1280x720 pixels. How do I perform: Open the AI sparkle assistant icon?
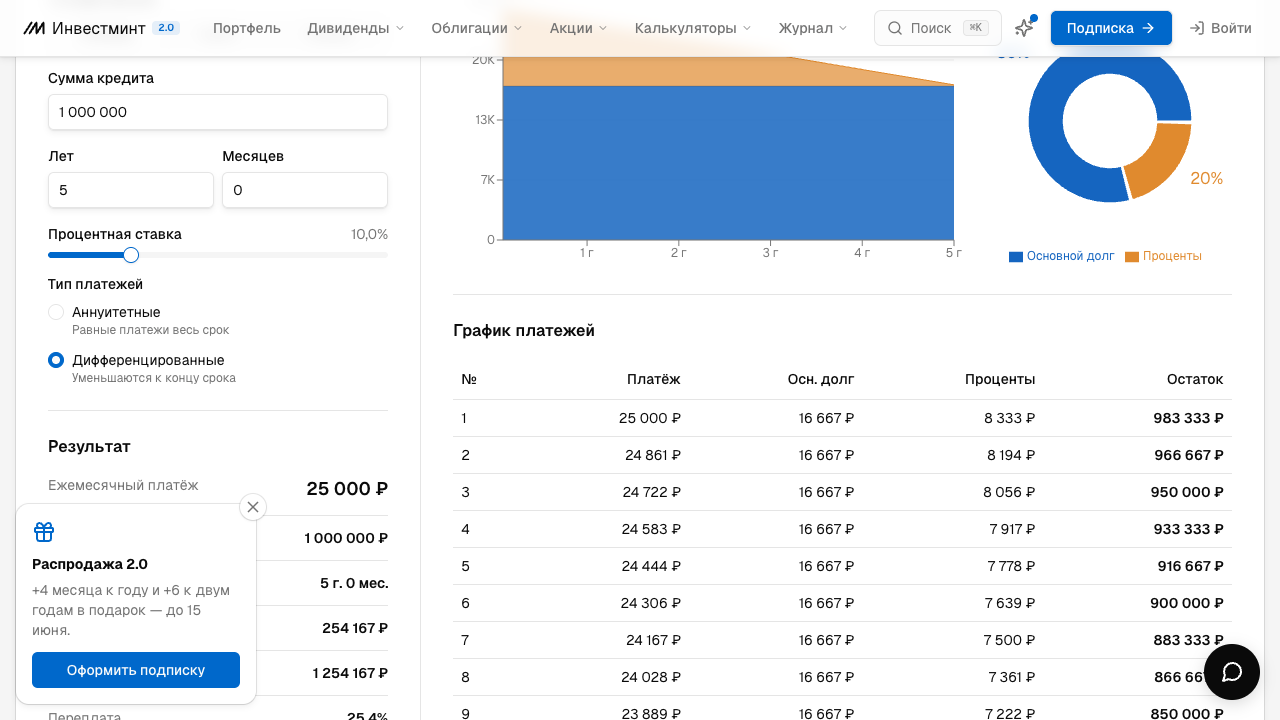[1024, 28]
